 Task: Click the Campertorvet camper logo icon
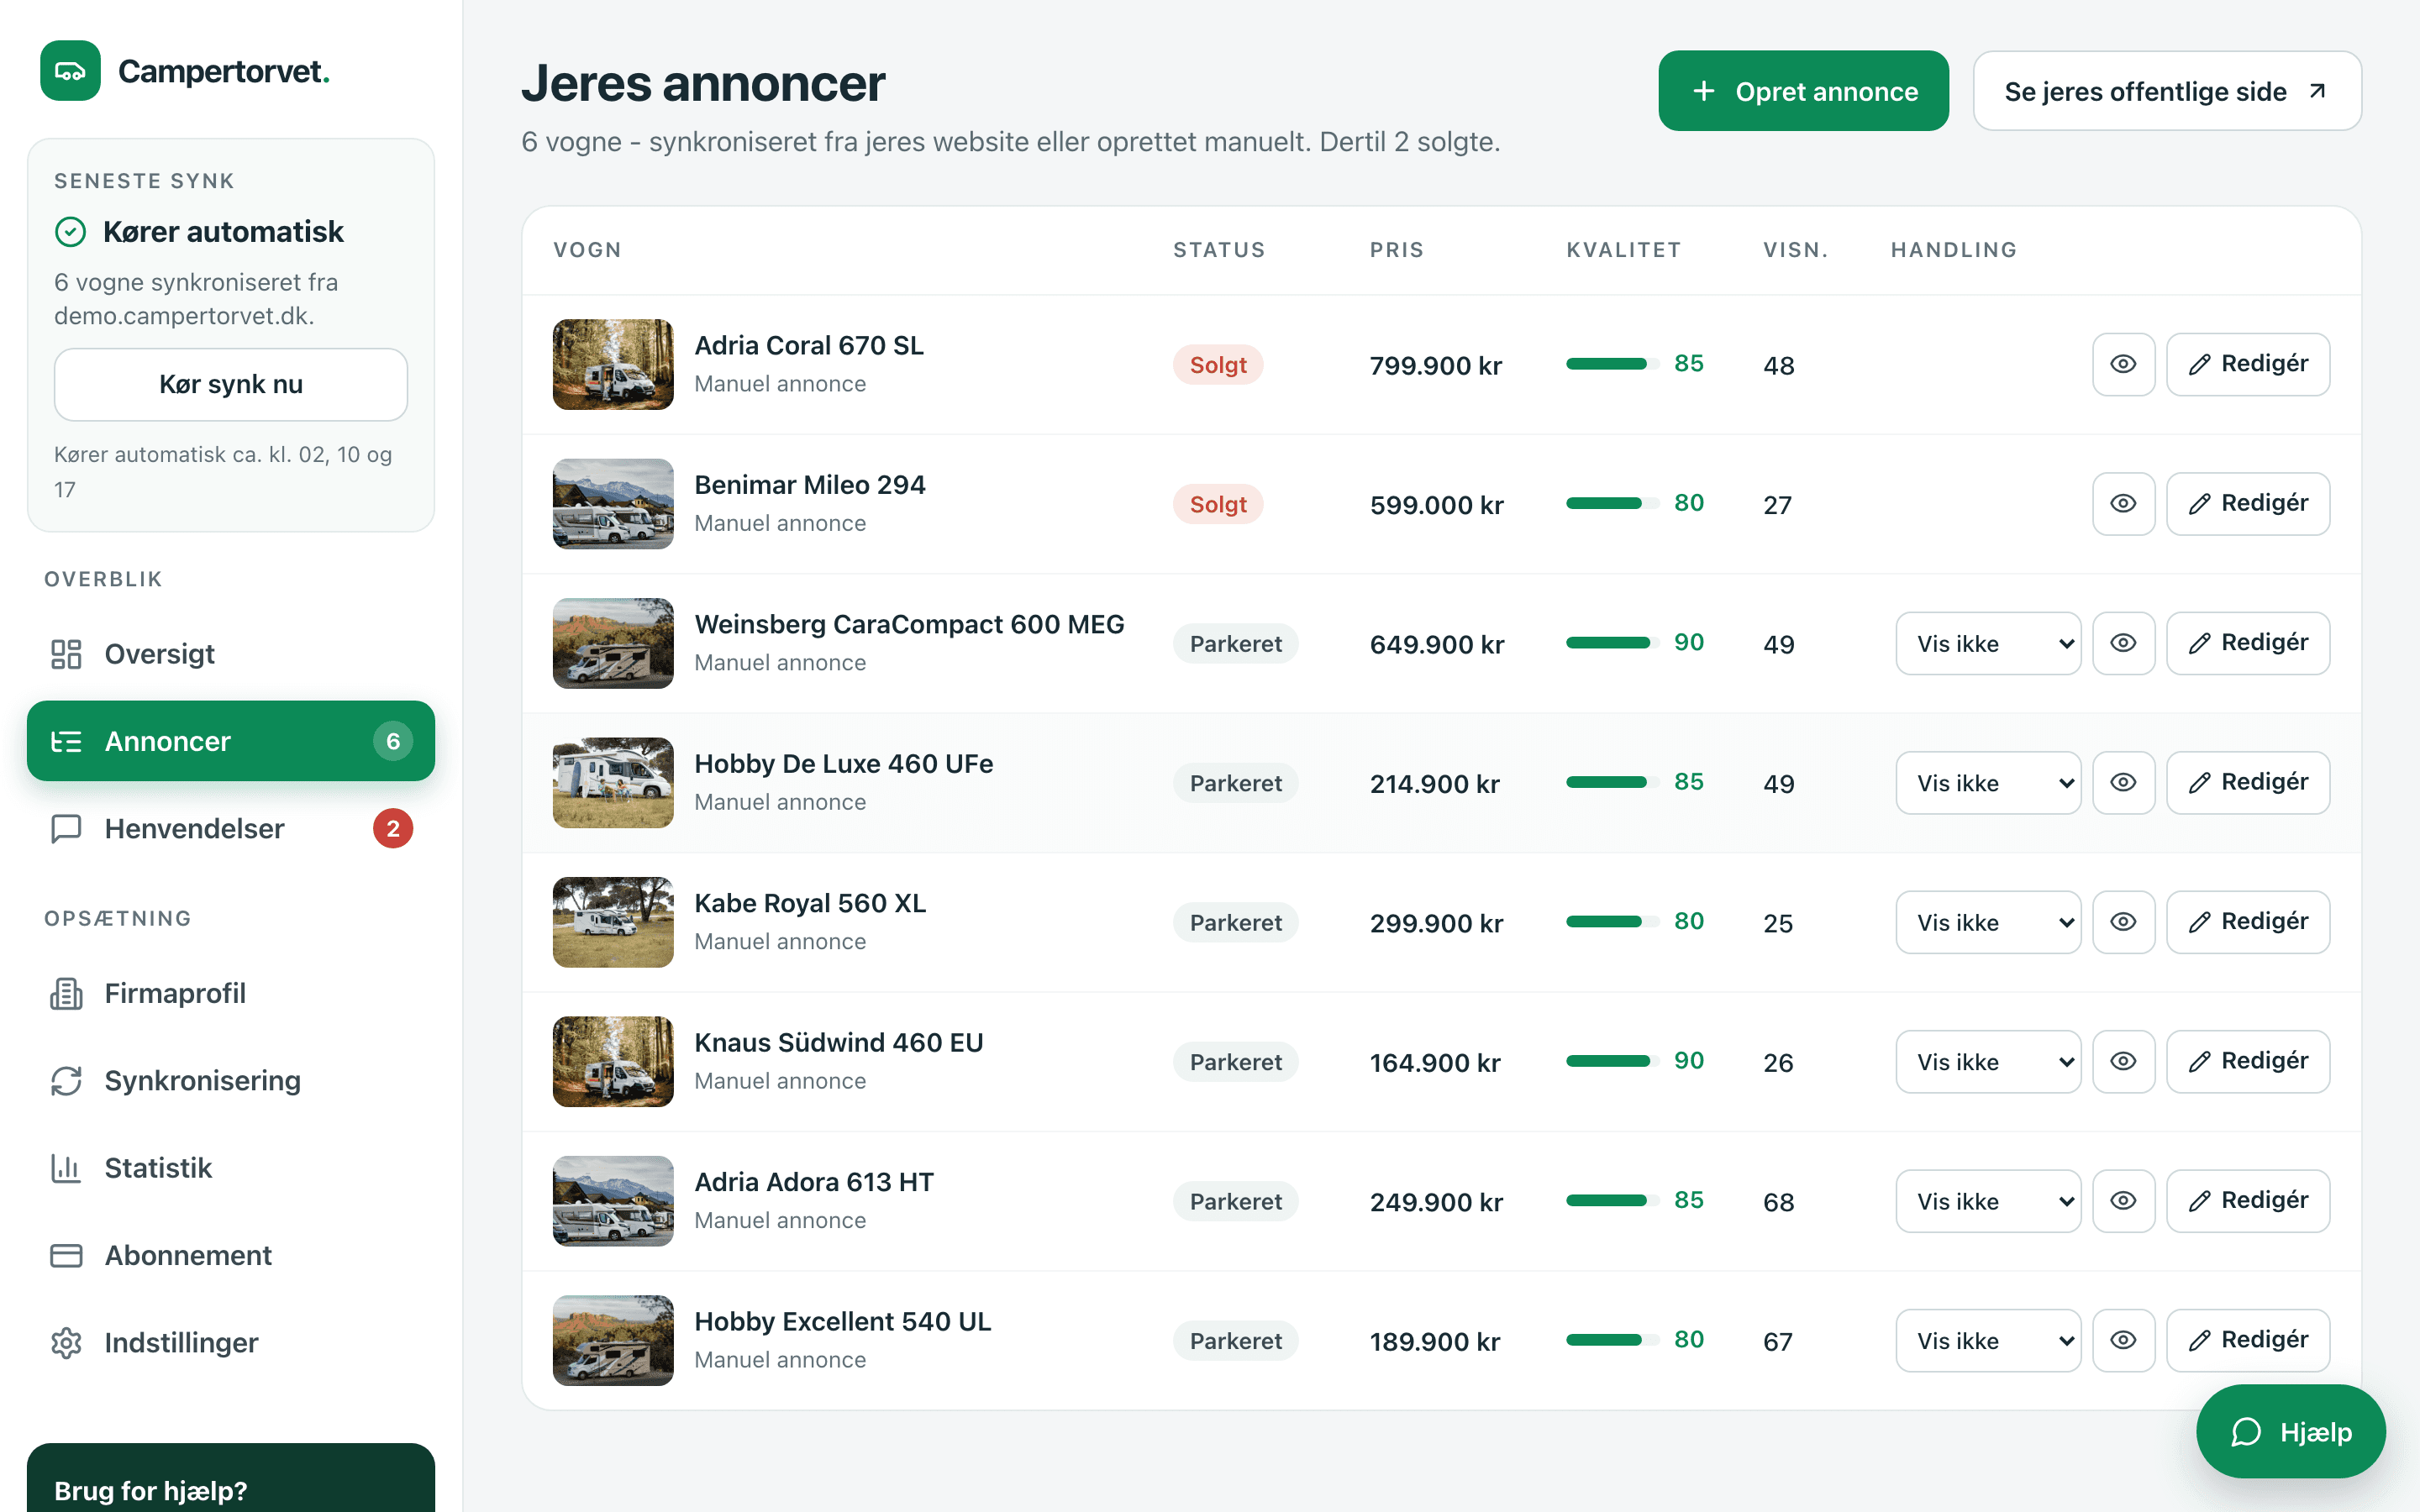(70, 71)
